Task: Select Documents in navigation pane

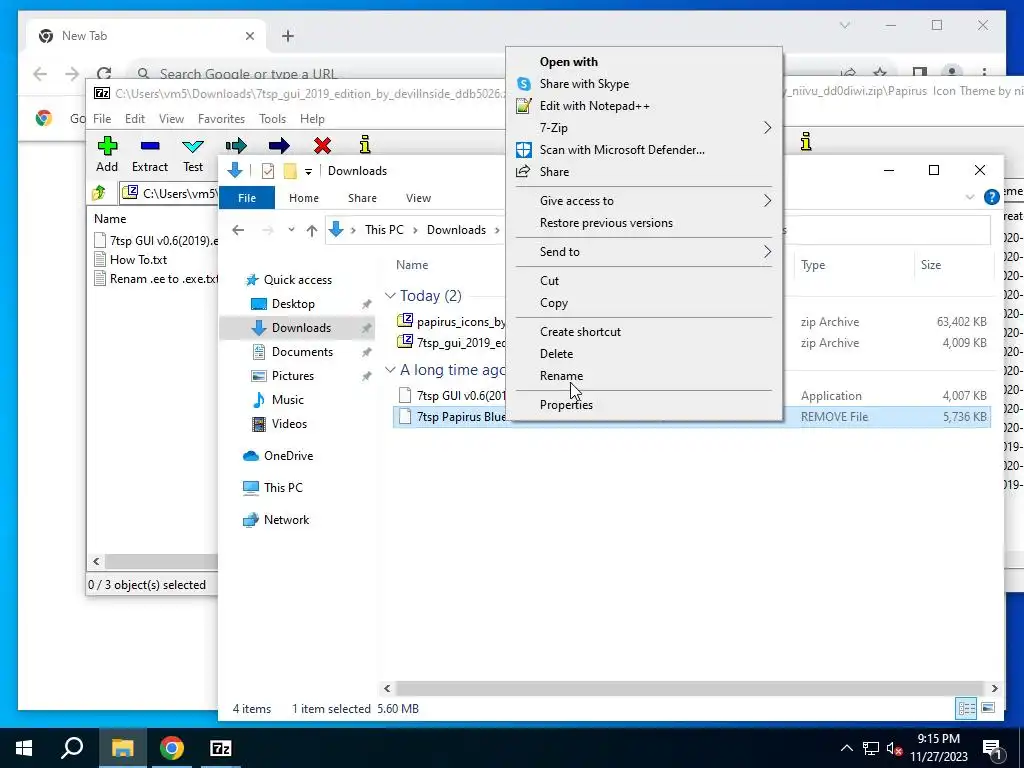Action: 302,352
